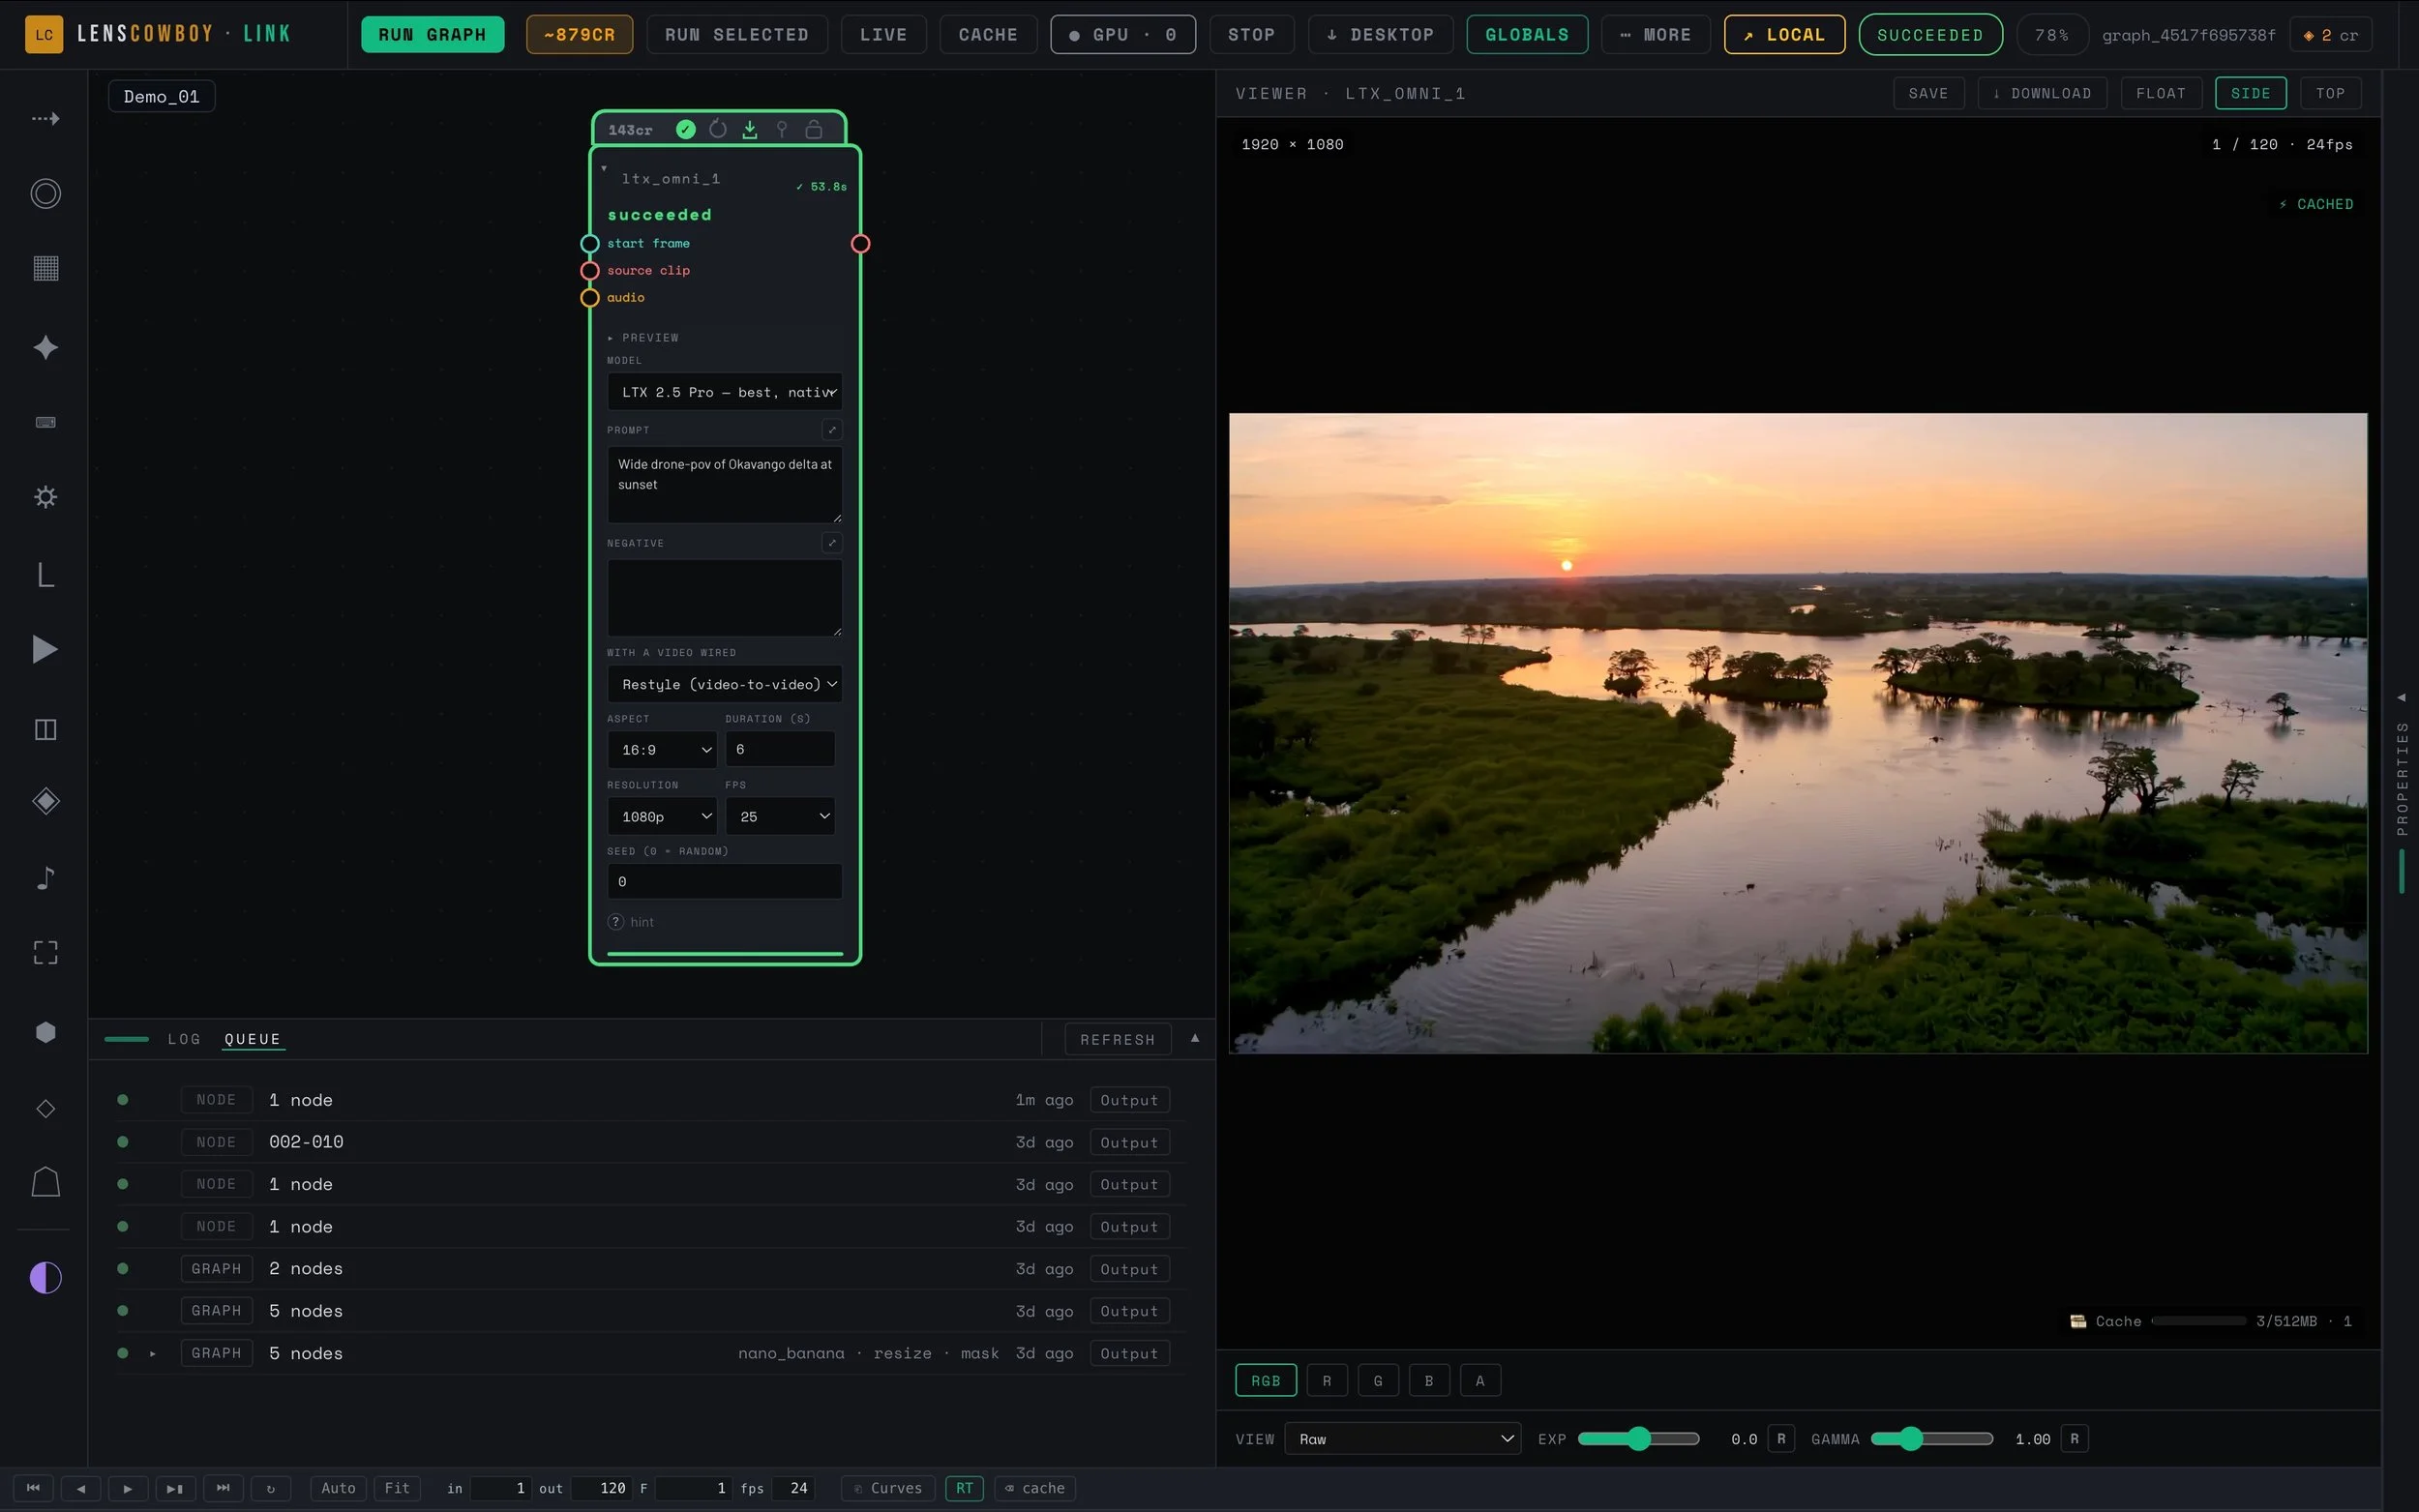This screenshot has height=1512, width=2419.
Task: Adjust the GAMMA slider
Action: pyautogui.click(x=1932, y=1439)
